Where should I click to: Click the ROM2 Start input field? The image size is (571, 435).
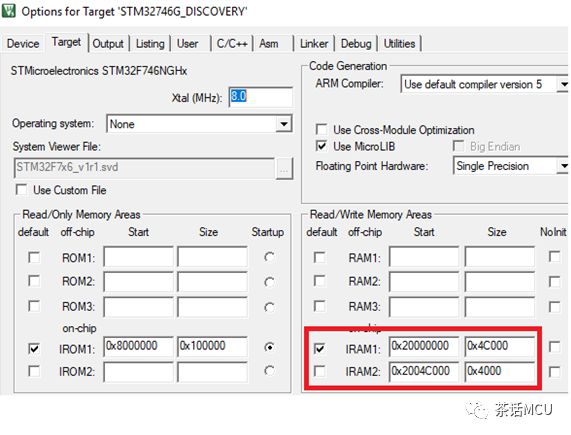(138, 282)
